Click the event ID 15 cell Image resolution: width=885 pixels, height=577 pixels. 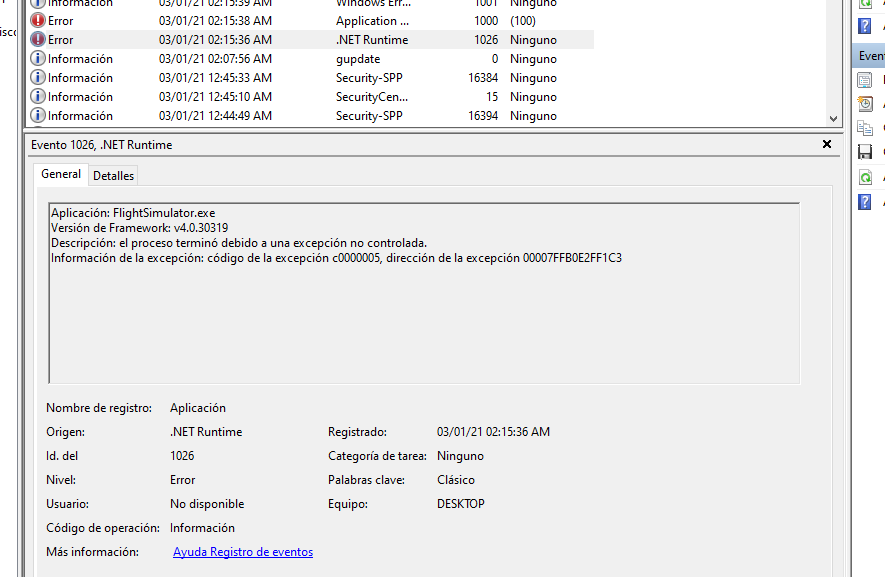[x=492, y=97]
